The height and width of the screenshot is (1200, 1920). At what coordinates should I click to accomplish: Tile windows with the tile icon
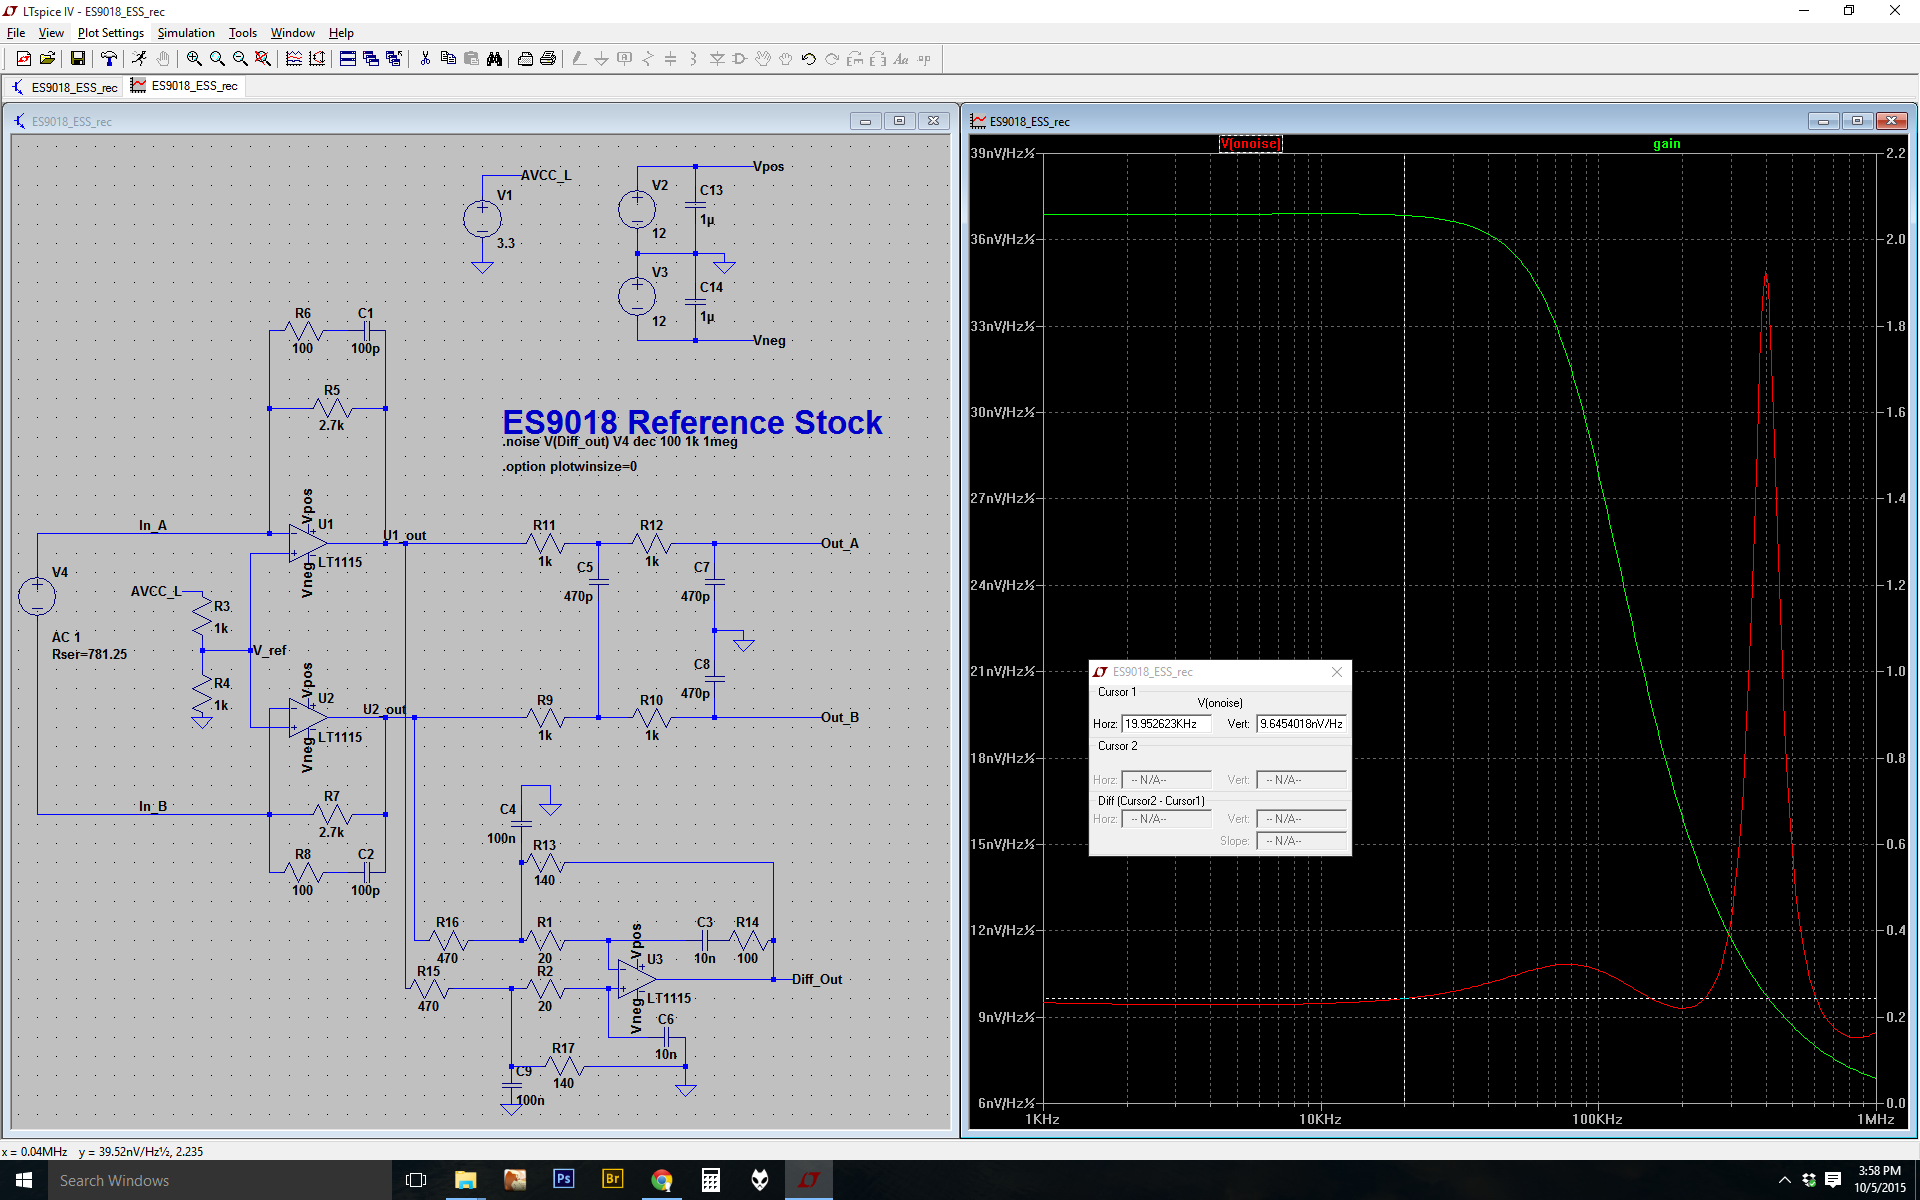348,59
